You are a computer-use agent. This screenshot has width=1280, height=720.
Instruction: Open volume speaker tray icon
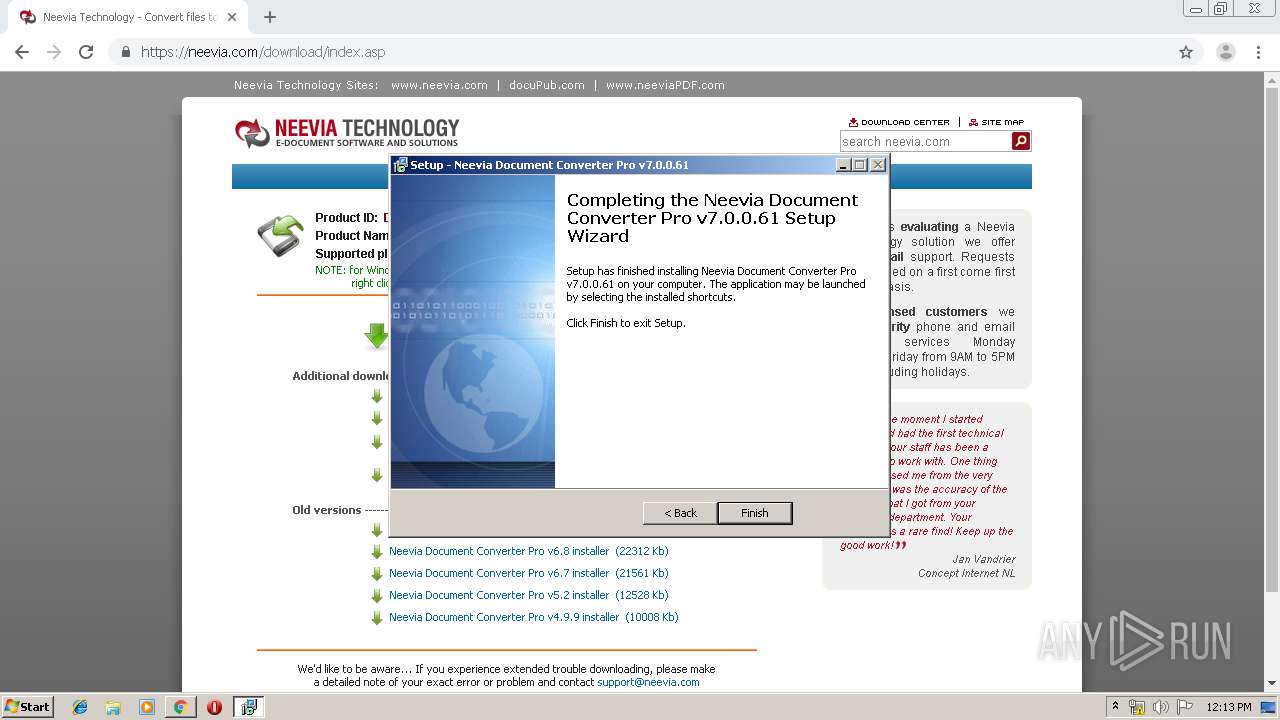pyautogui.click(x=1160, y=707)
